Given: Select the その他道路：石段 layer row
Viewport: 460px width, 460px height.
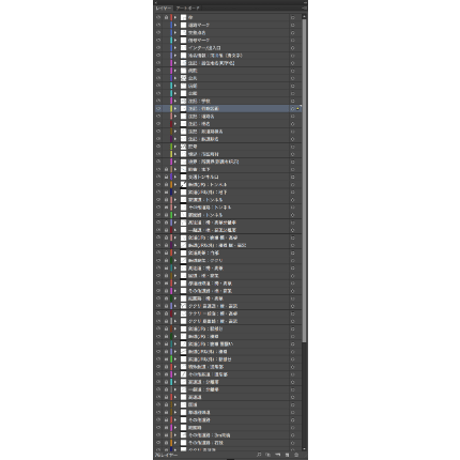Looking at the screenshot, I should [228, 443].
